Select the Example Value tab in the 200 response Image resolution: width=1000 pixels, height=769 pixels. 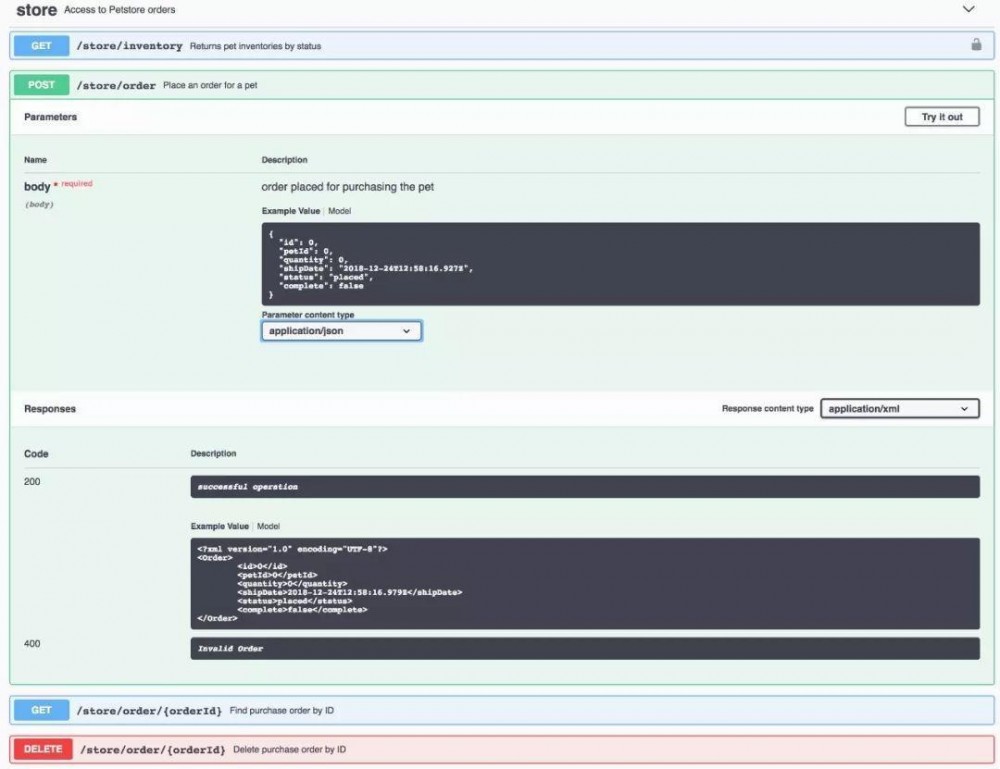click(219, 526)
